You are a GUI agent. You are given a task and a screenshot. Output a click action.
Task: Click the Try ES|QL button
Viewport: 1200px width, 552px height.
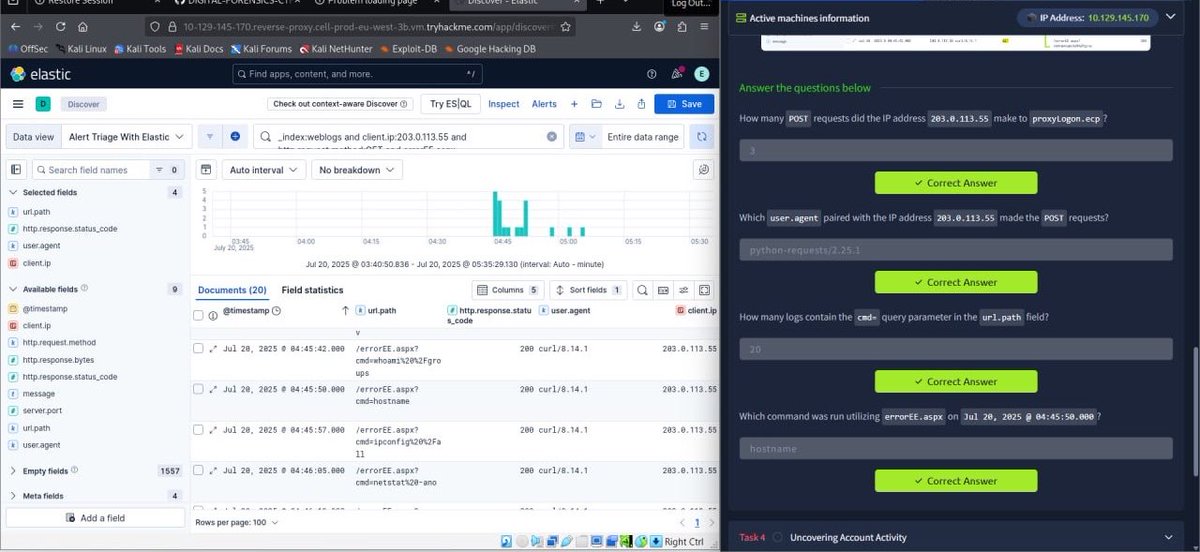coord(452,104)
